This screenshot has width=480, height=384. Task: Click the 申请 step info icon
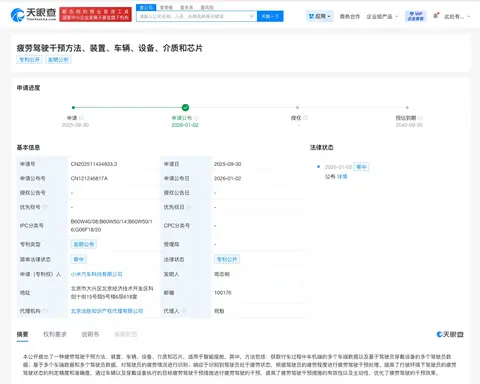click(x=82, y=118)
